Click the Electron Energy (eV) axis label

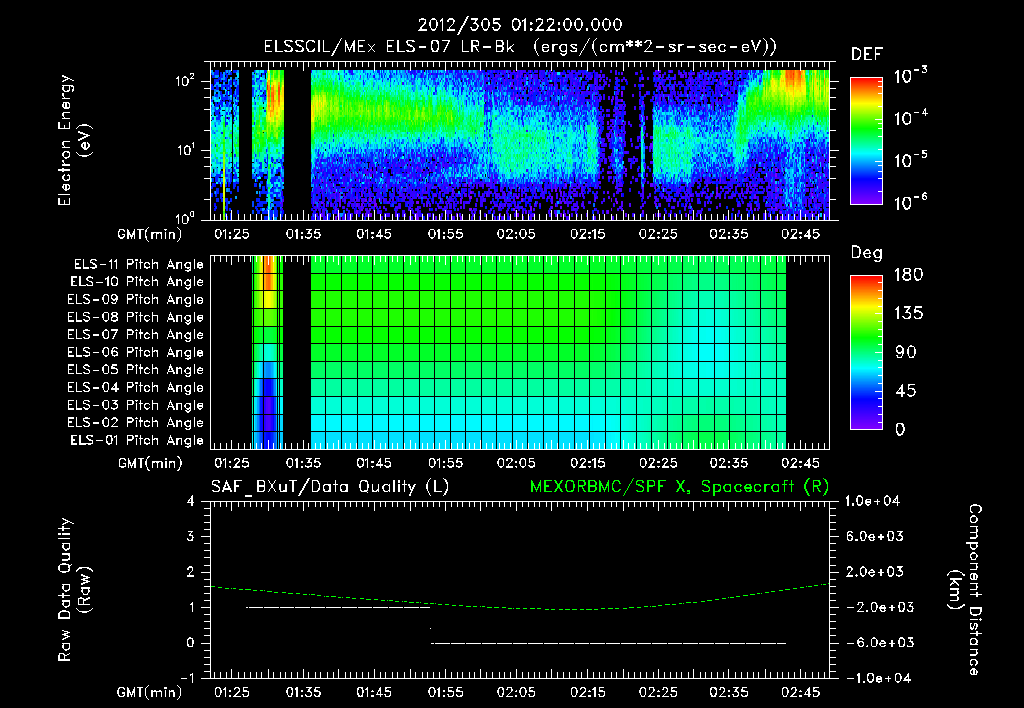tap(74, 140)
